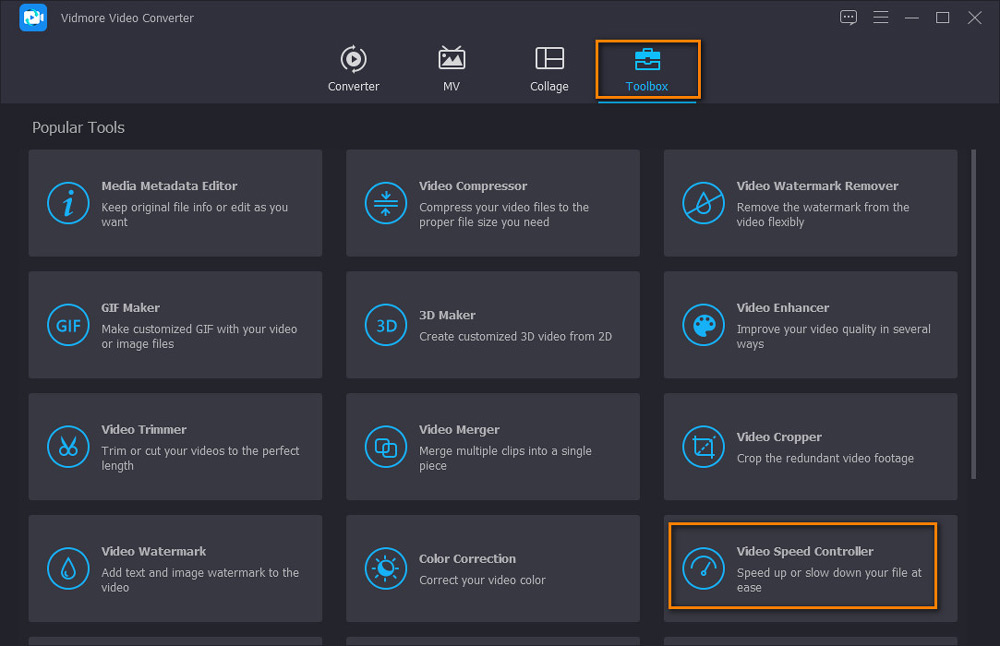Click 'Merge multiple clips' description text
This screenshot has width=1000, height=646.
(505, 458)
